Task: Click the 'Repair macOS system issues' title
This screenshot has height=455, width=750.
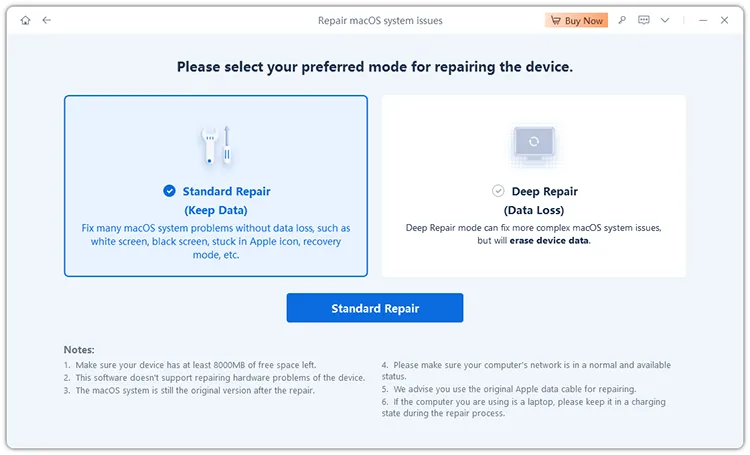Action: pos(380,21)
